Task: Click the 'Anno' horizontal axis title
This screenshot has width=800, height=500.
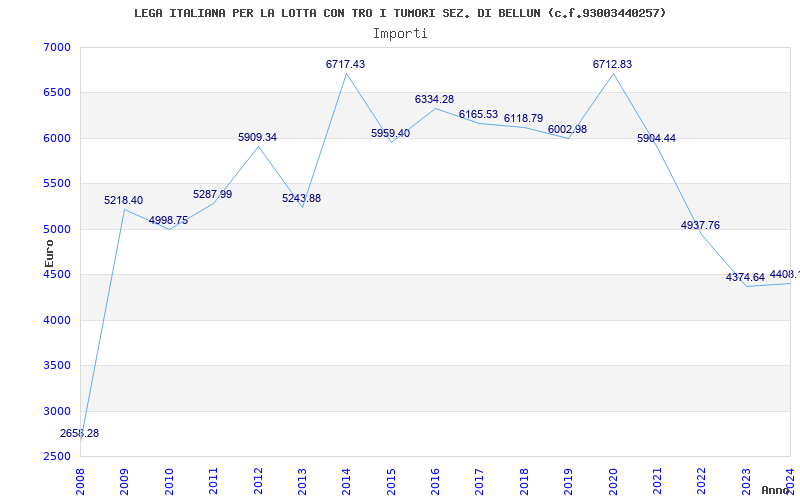Action: [776, 490]
